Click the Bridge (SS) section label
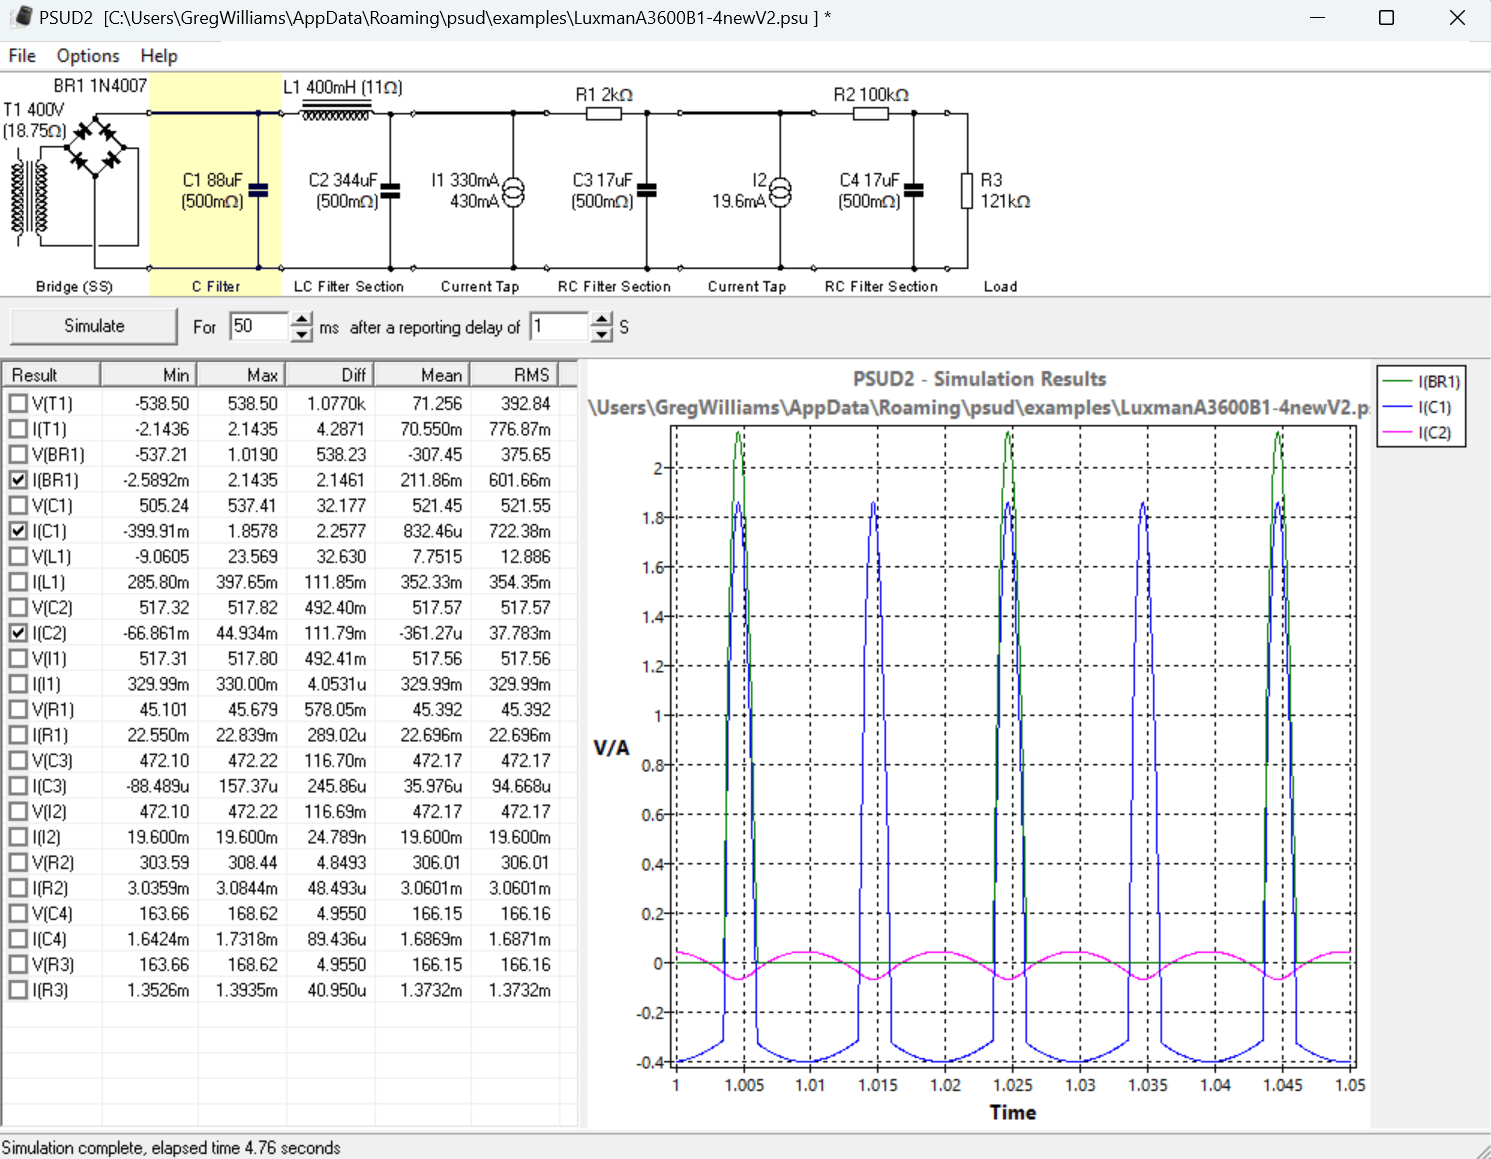 click(74, 286)
